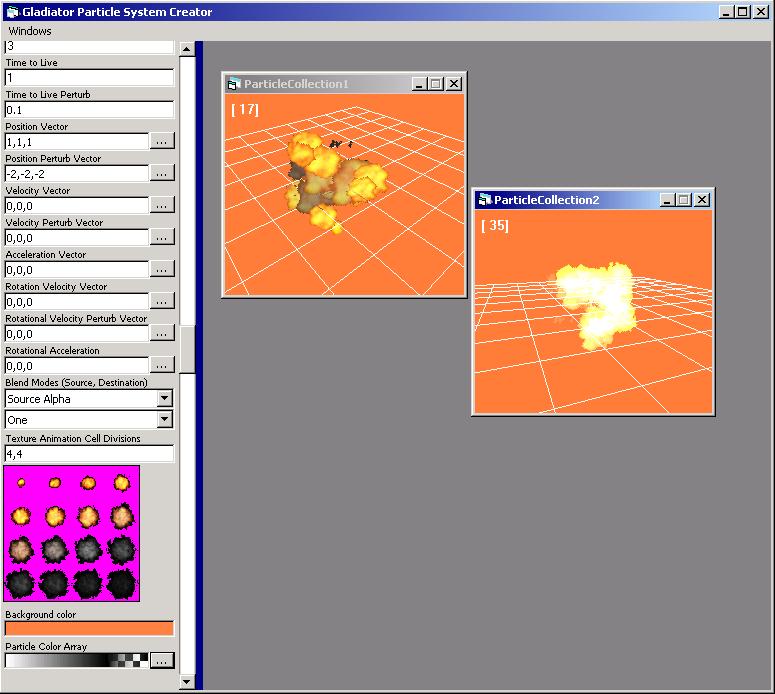Click the ParticleCollection2 fire viewport

coord(593,311)
